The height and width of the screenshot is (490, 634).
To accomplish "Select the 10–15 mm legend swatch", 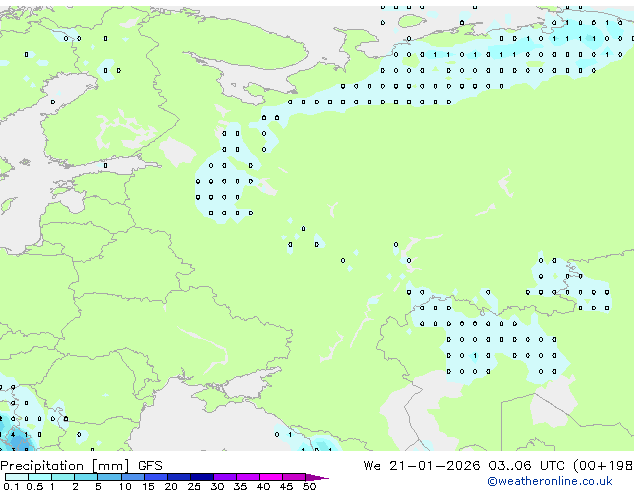I will point(132,477).
